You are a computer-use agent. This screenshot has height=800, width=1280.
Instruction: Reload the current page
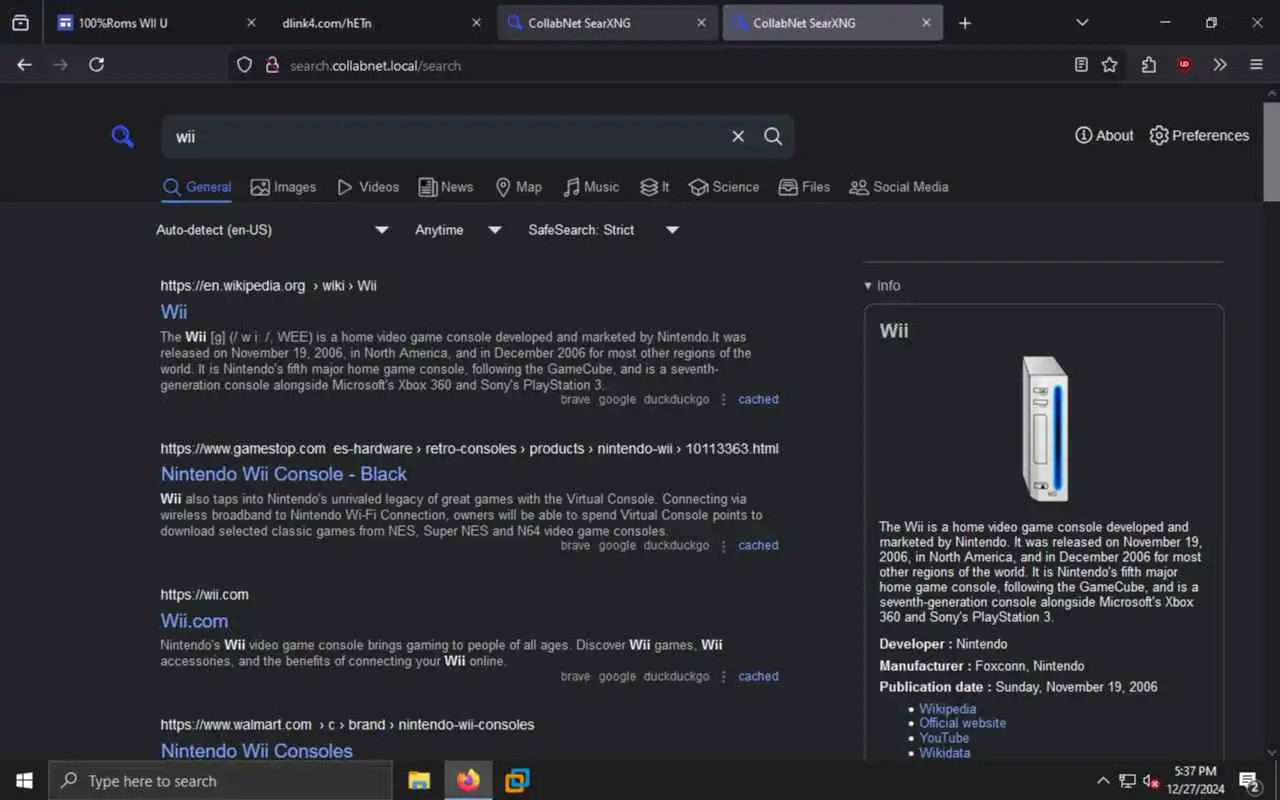[96, 65]
